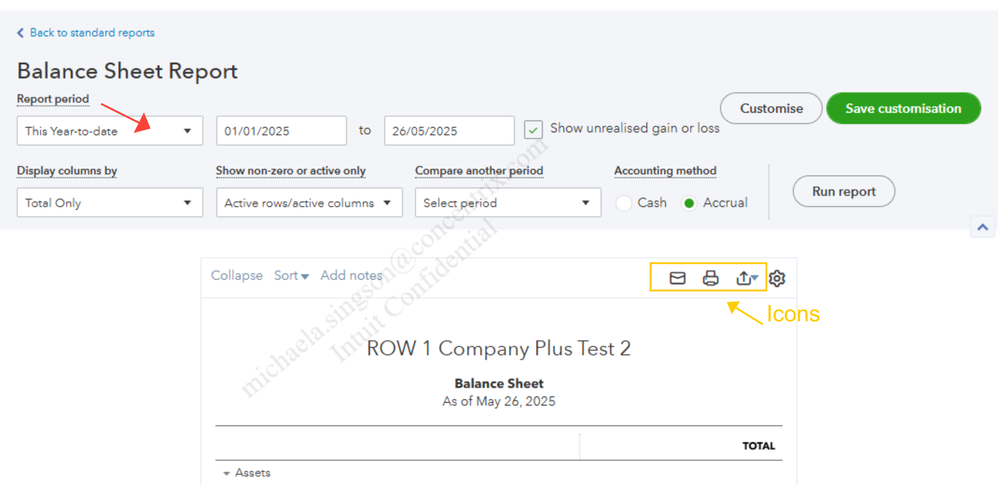Open the Compare another period dropdown

point(508,202)
